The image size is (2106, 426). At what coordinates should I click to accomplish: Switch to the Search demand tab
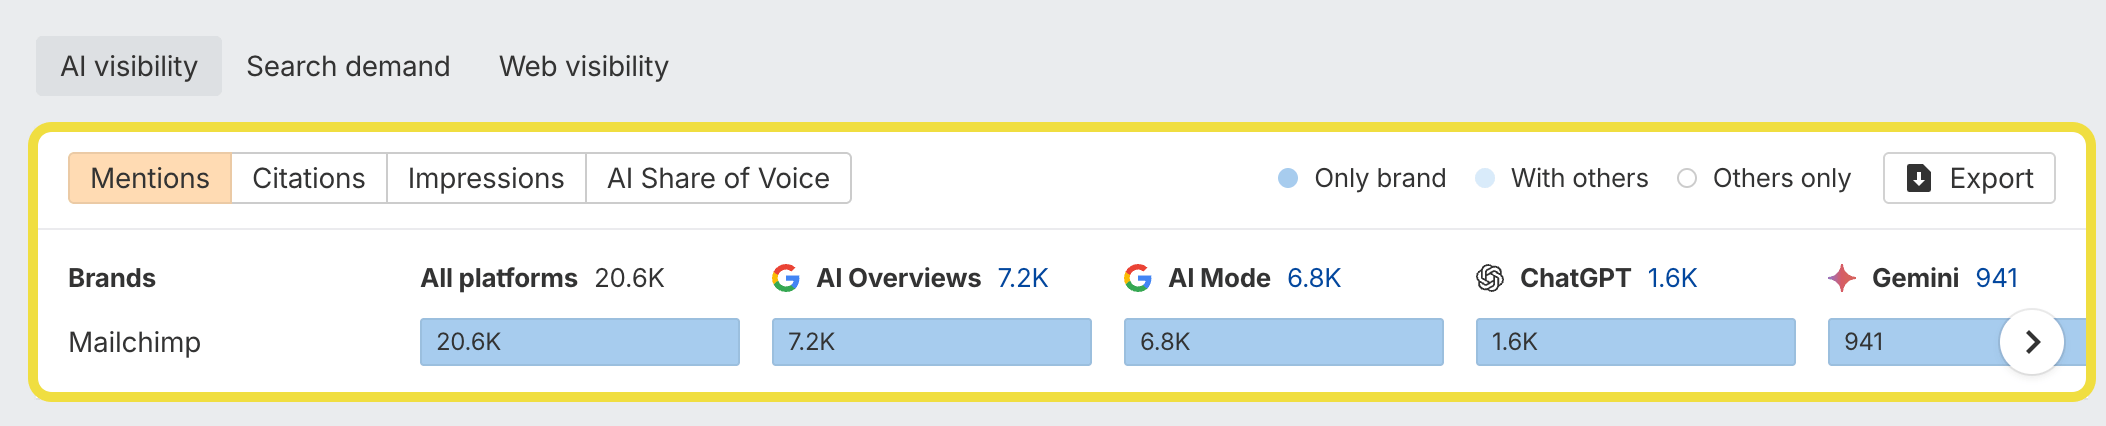348,66
